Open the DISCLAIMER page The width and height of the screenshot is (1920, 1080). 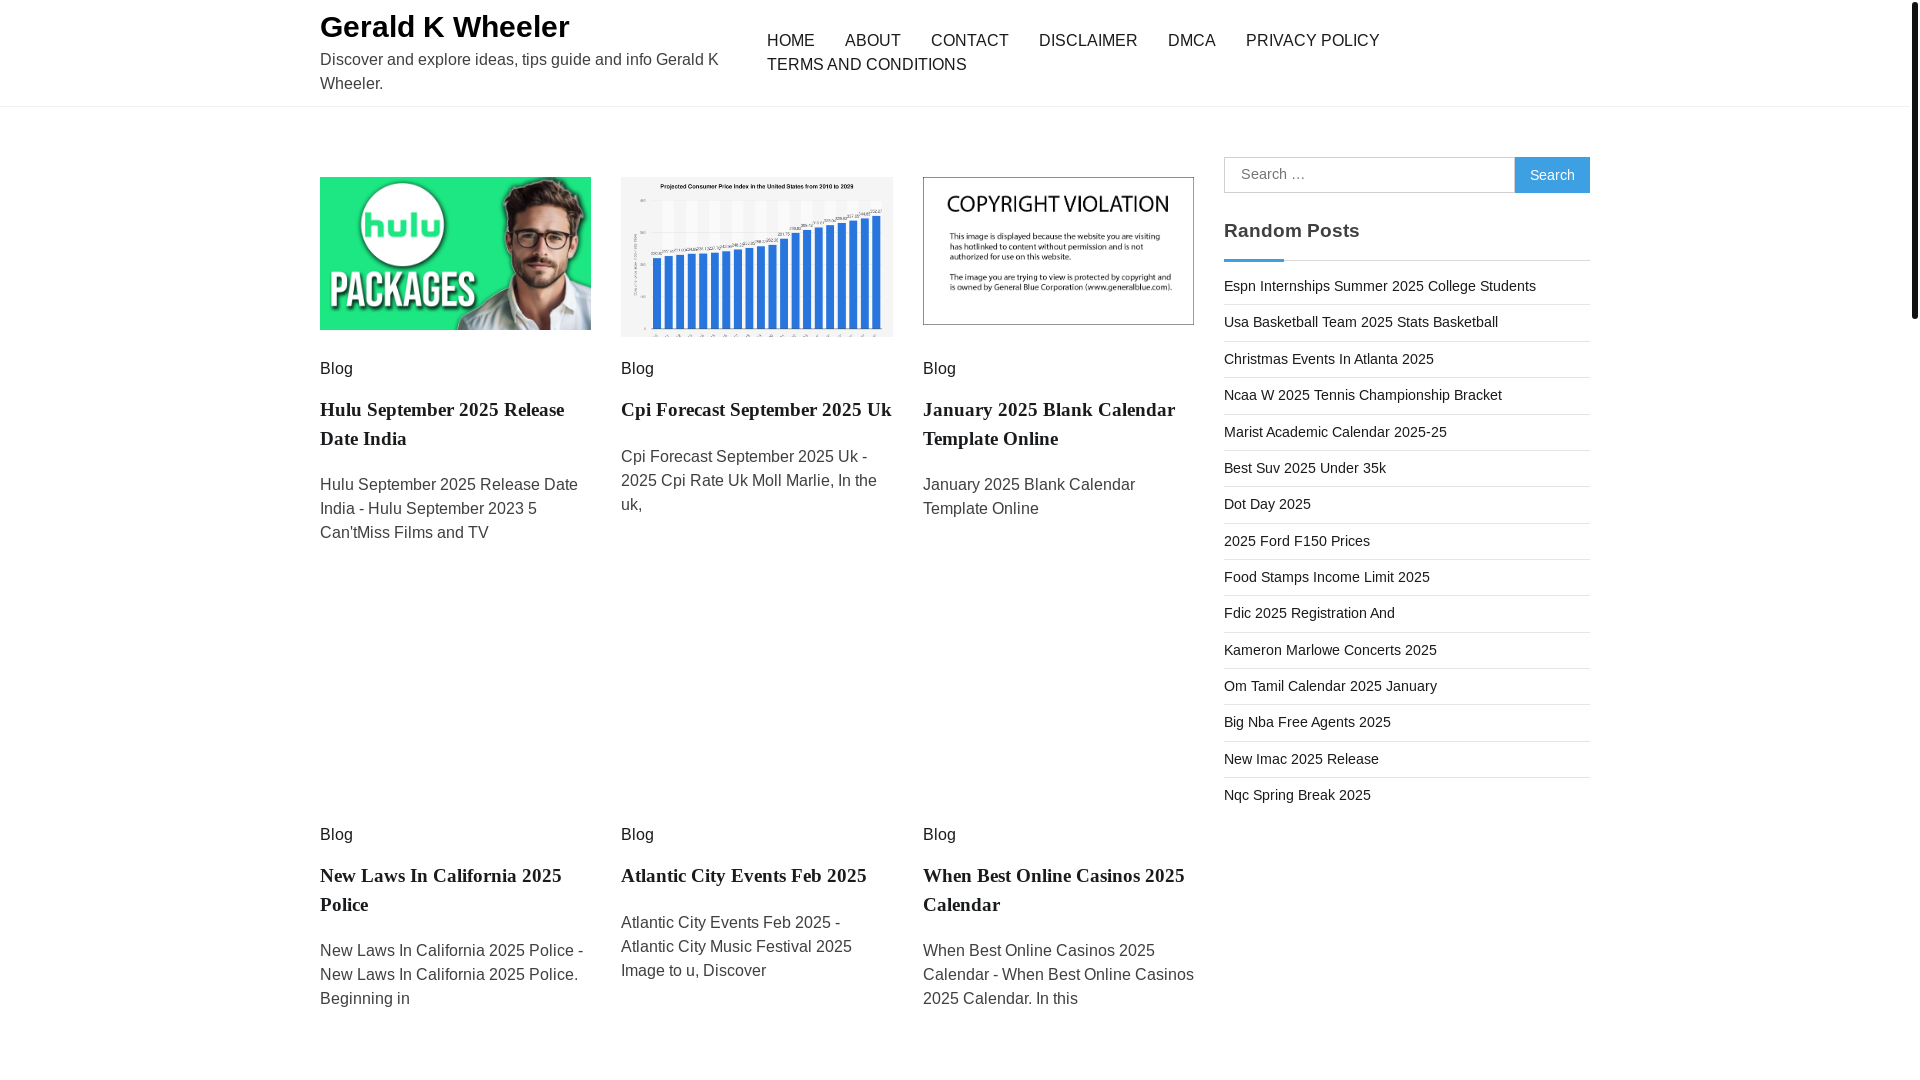pyautogui.click(x=1087, y=41)
